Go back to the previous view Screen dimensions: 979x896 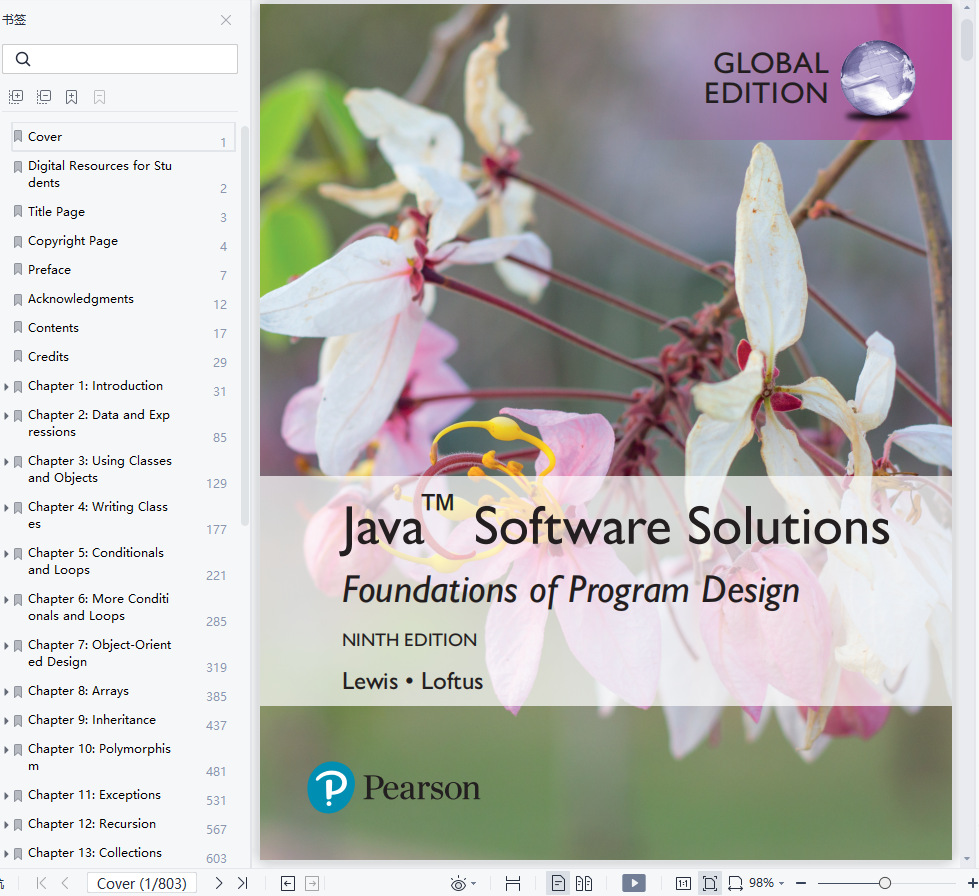(x=288, y=884)
